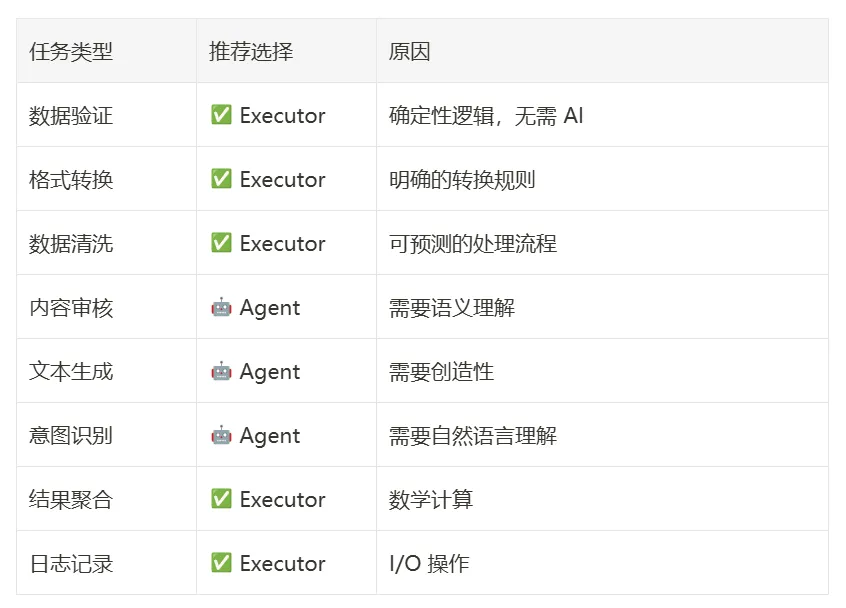The image size is (846, 608).
Task: Click the green checkmark in the 格式转换 row
Action: [221, 179]
